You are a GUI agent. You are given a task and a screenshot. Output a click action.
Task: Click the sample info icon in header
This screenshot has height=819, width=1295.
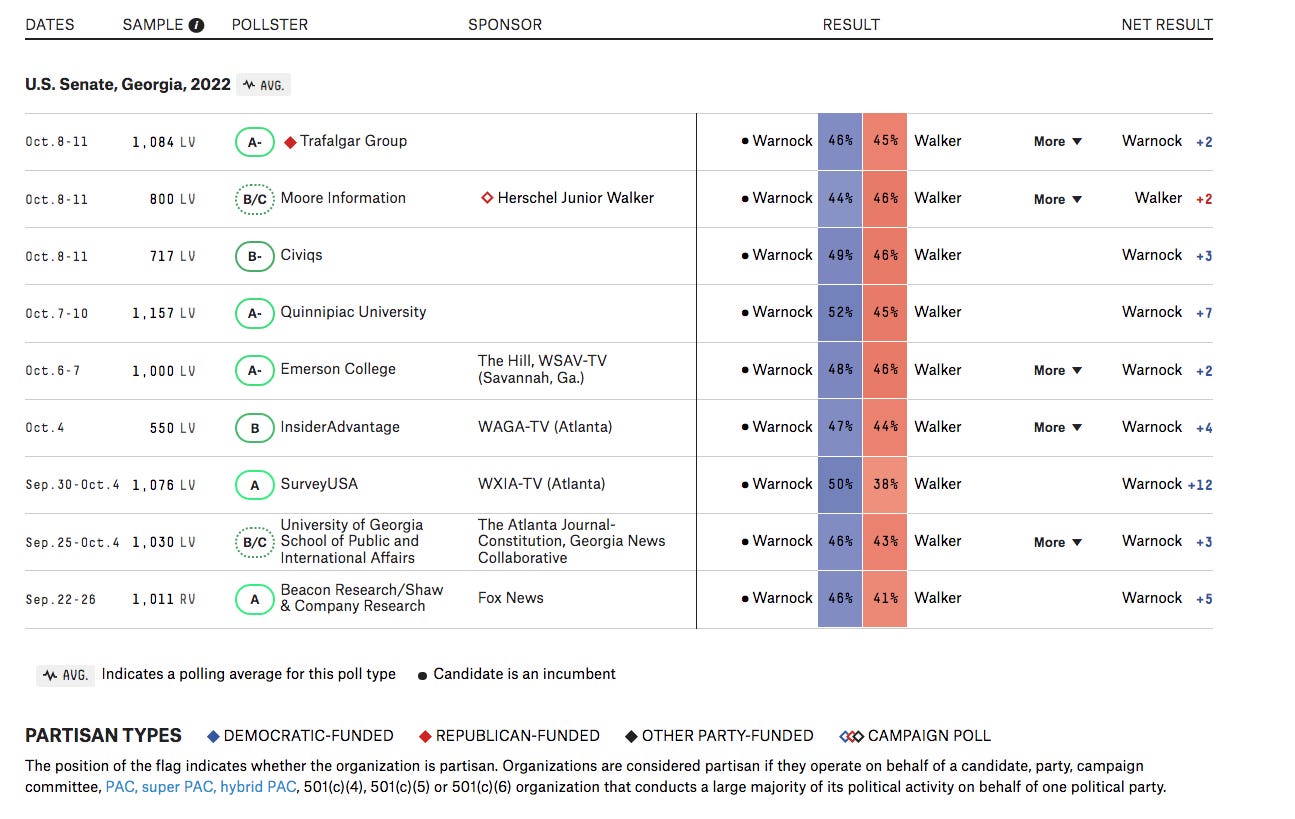click(196, 25)
